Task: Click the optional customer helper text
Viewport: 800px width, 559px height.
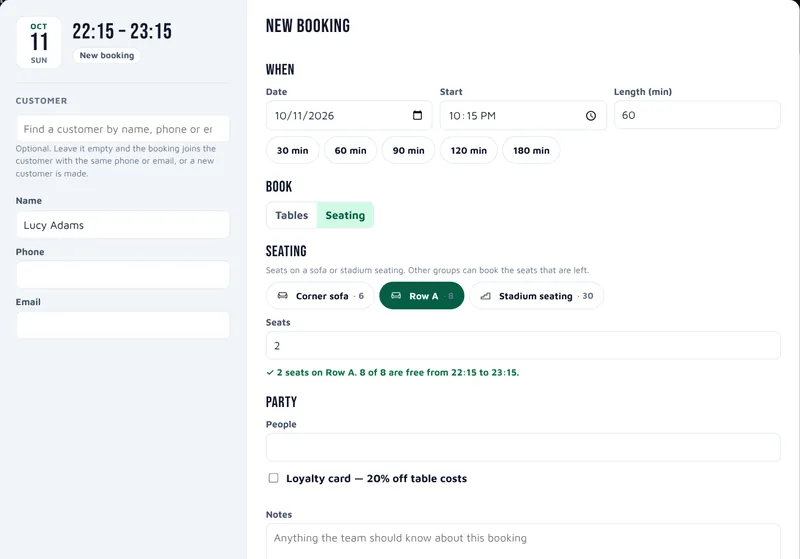Action: 116,161
